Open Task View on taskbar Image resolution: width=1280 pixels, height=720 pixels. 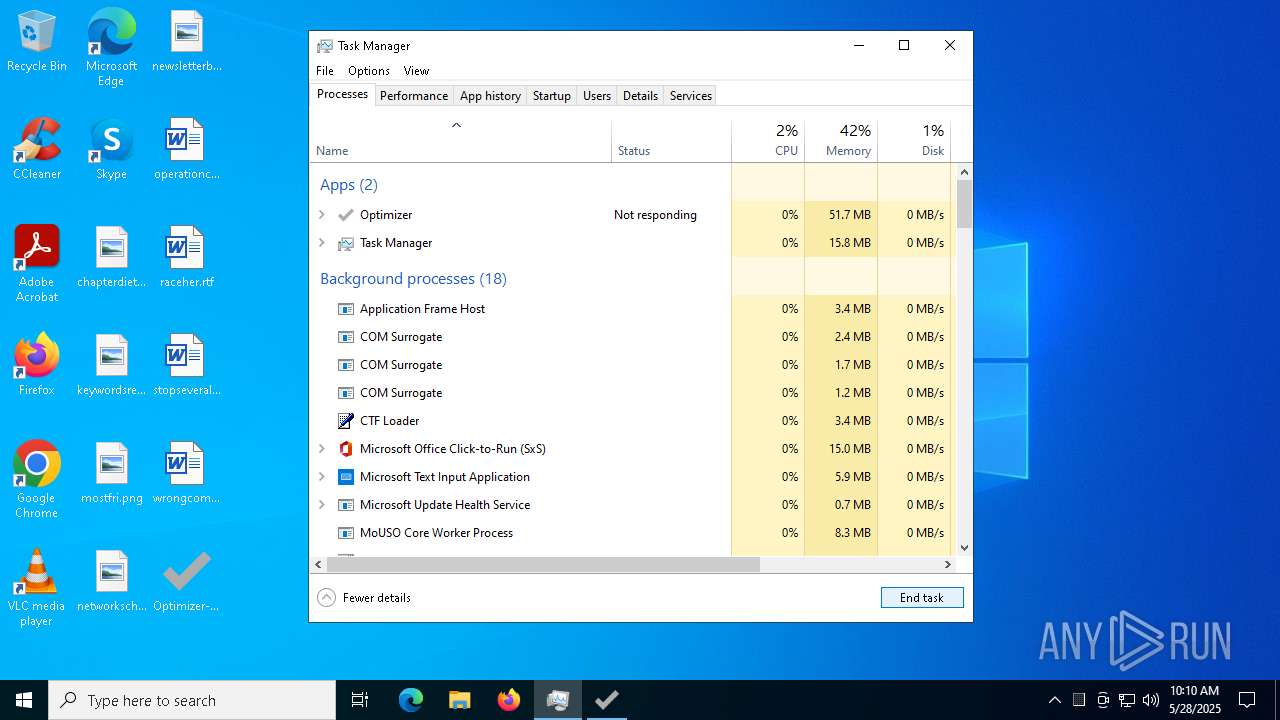(360, 700)
